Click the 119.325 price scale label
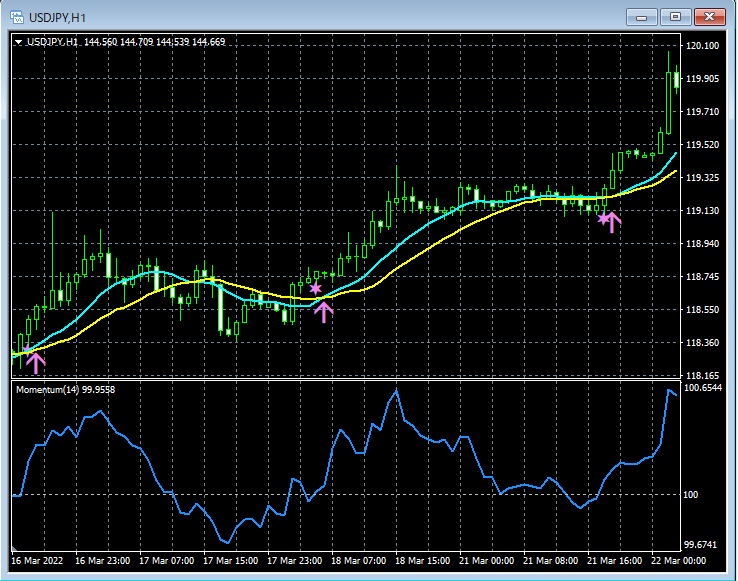The height and width of the screenshot is (581, 738). click(702, 178)
